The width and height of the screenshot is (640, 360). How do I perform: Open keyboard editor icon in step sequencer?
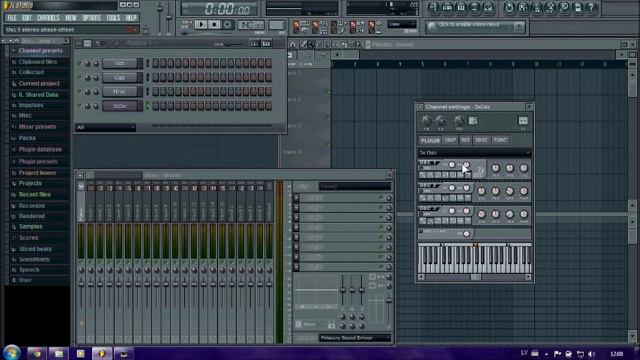[266, 44]
